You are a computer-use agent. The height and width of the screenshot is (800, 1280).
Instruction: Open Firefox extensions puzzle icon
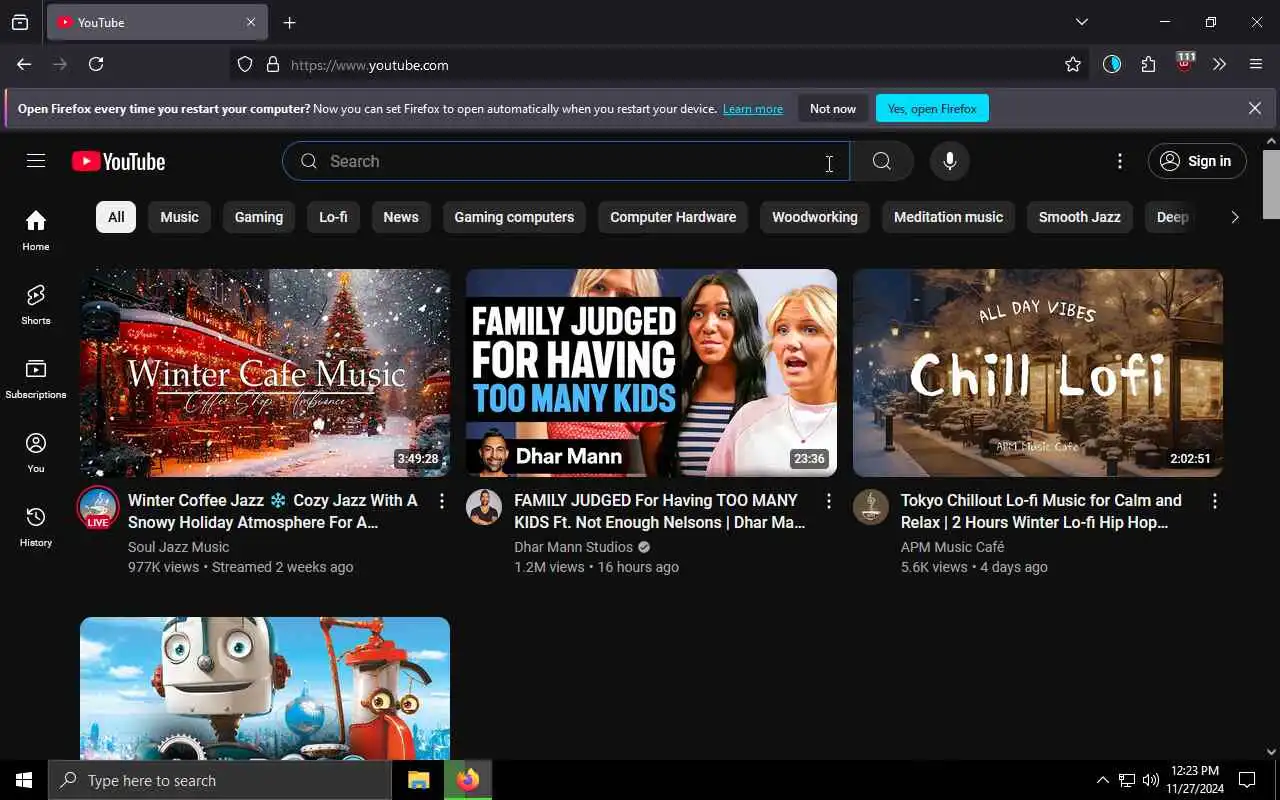(x=1149, y=64)
